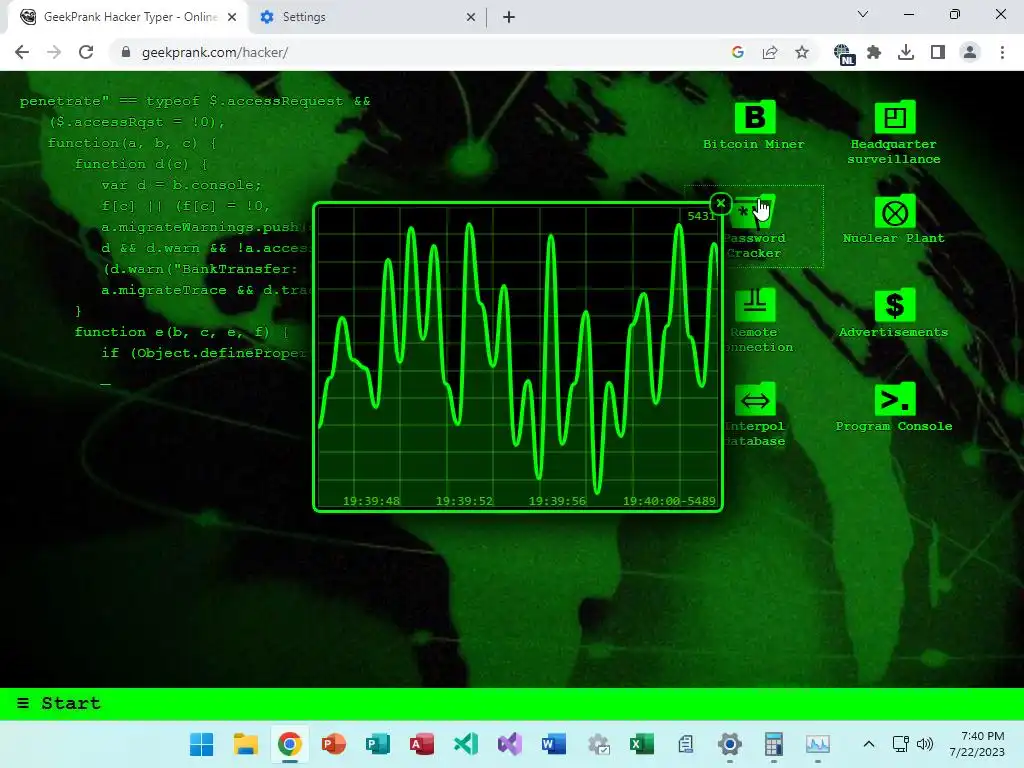
Task: Open the Password Cracker folder icon
Action: 754,212
